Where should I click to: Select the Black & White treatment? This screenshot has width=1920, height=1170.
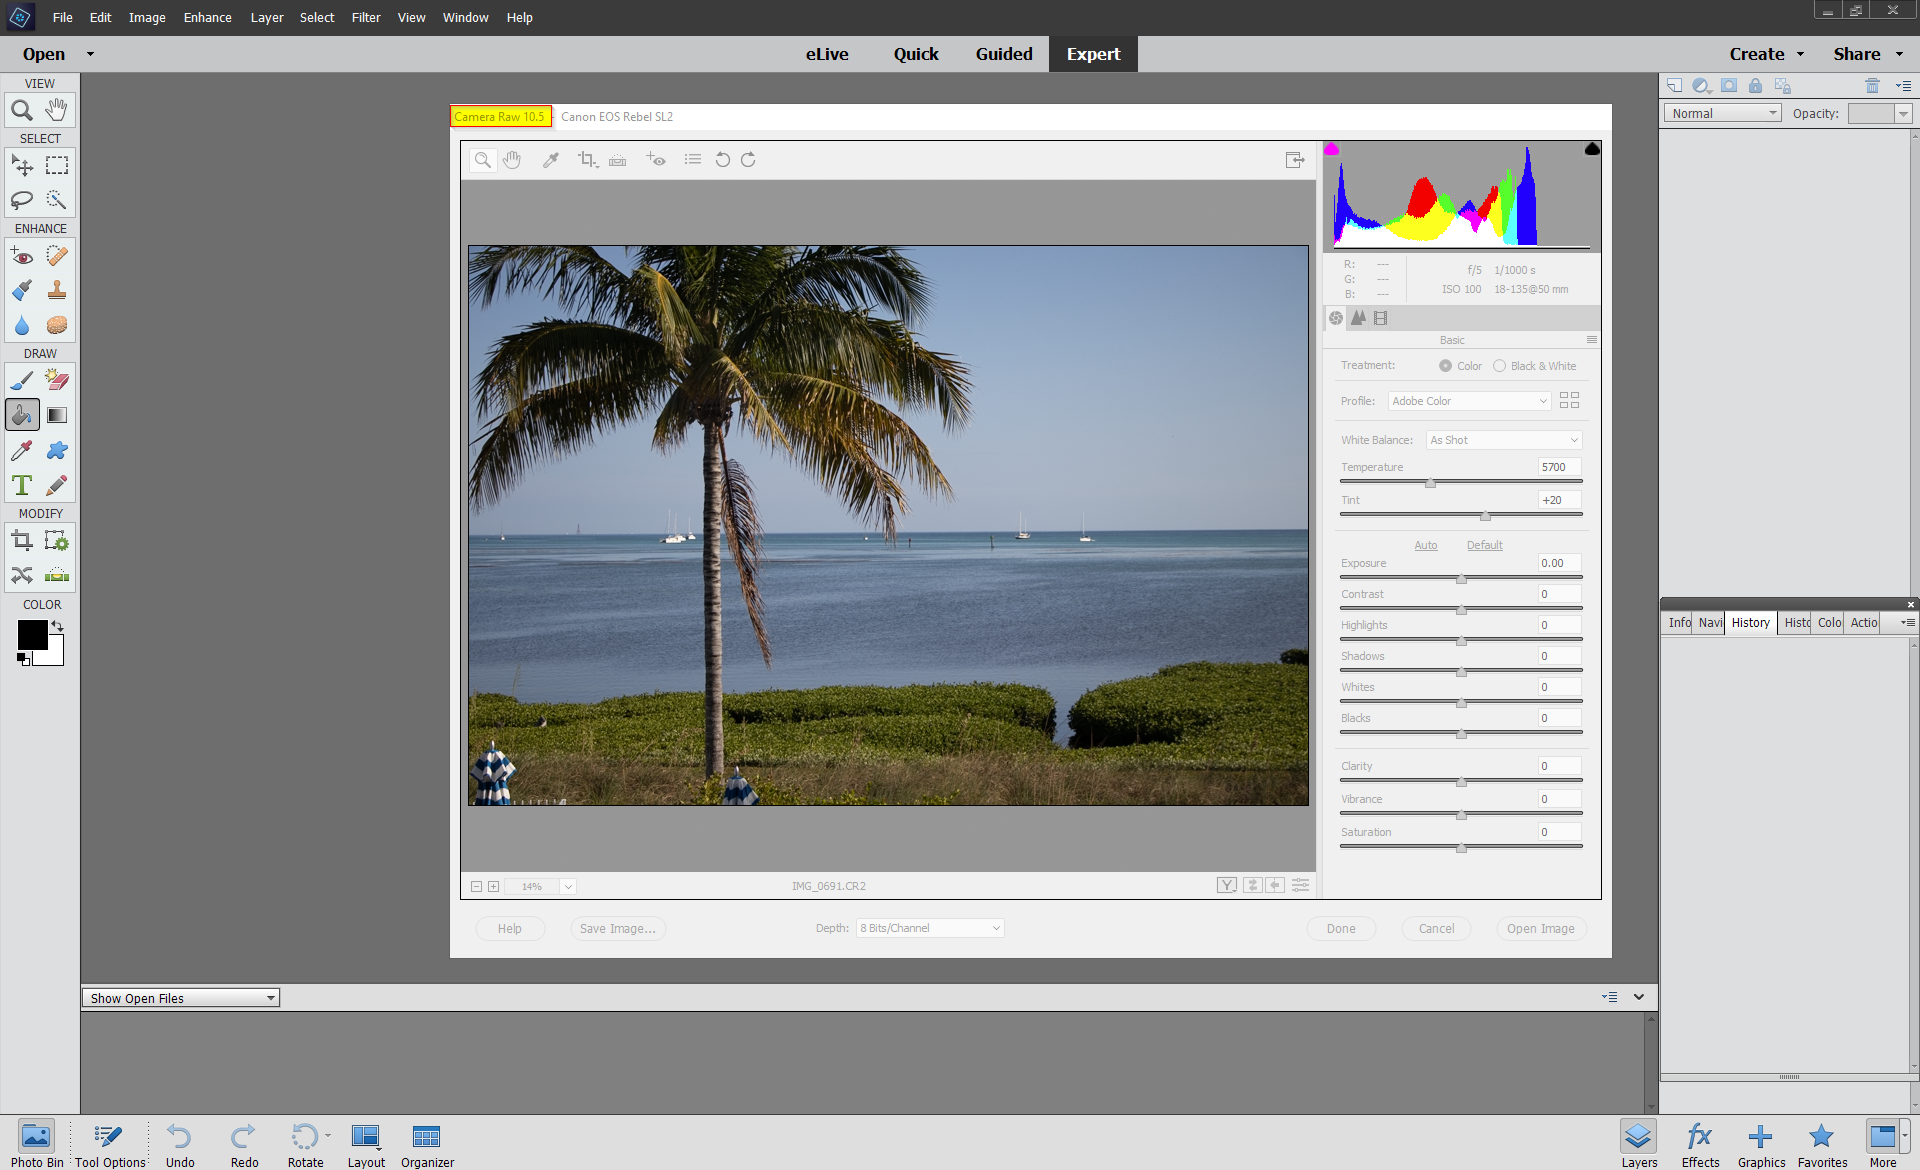point(1500,365)
